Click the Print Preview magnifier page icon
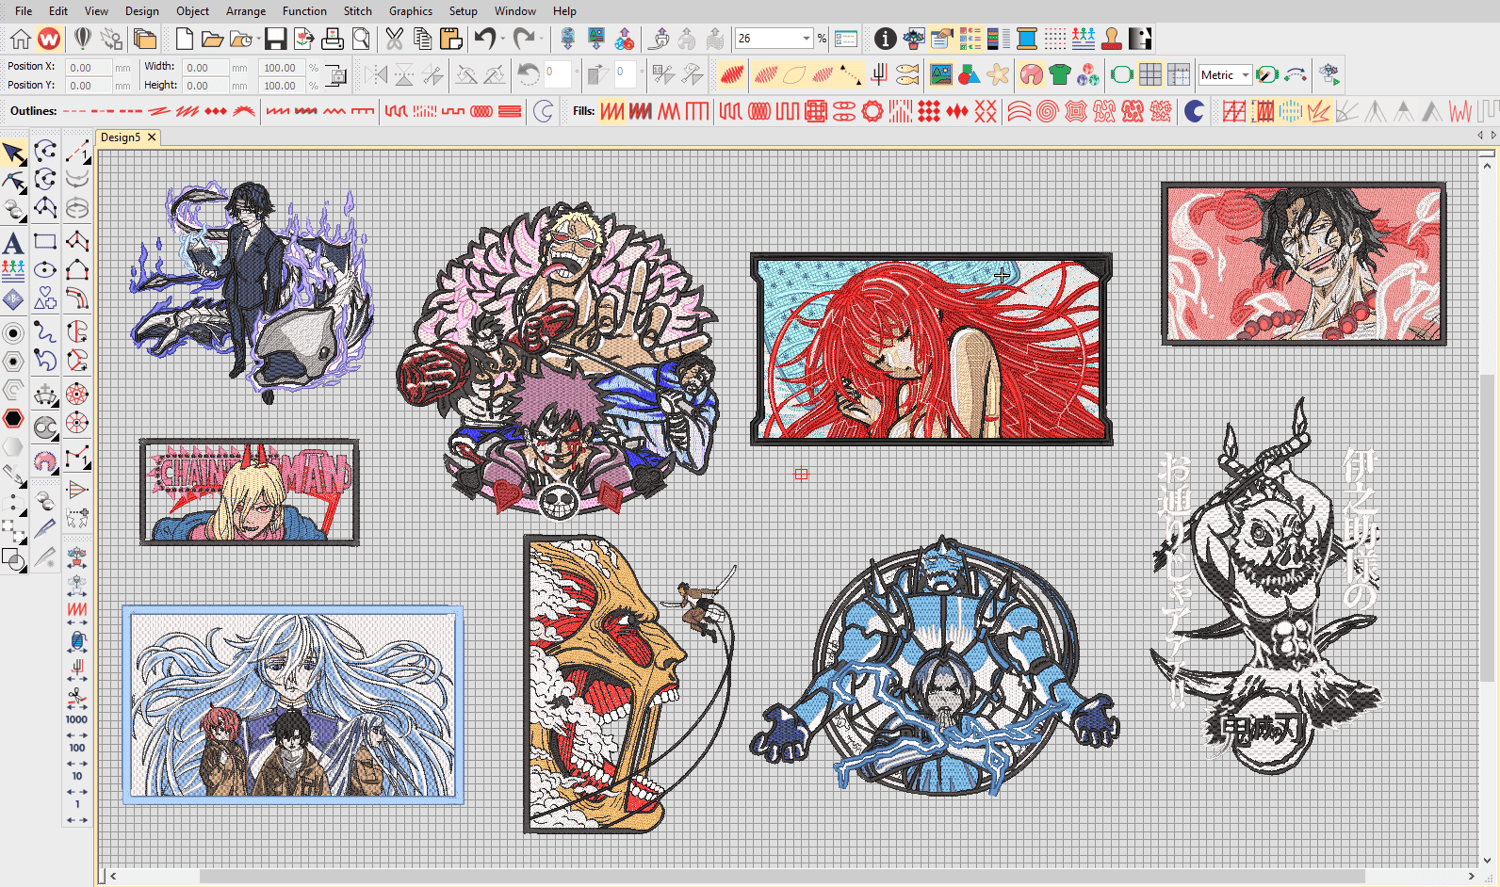This screenshot has width=1500, height=887. (x=361, y=39)
